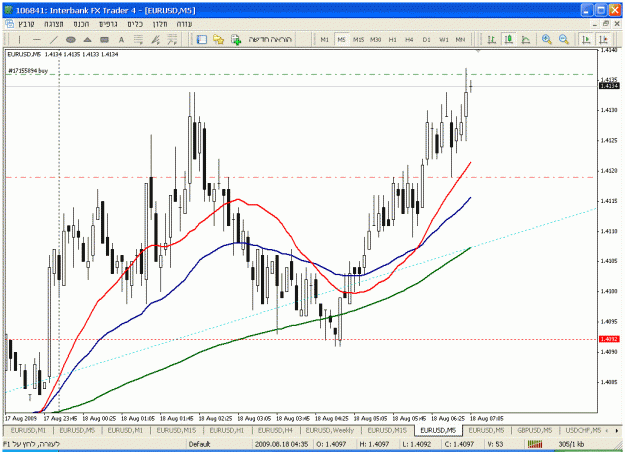This screenshot has height=452, width=625.
Task: Switch to the EURUSD,Weekly chart tab
Action: [x=330, y=430]
